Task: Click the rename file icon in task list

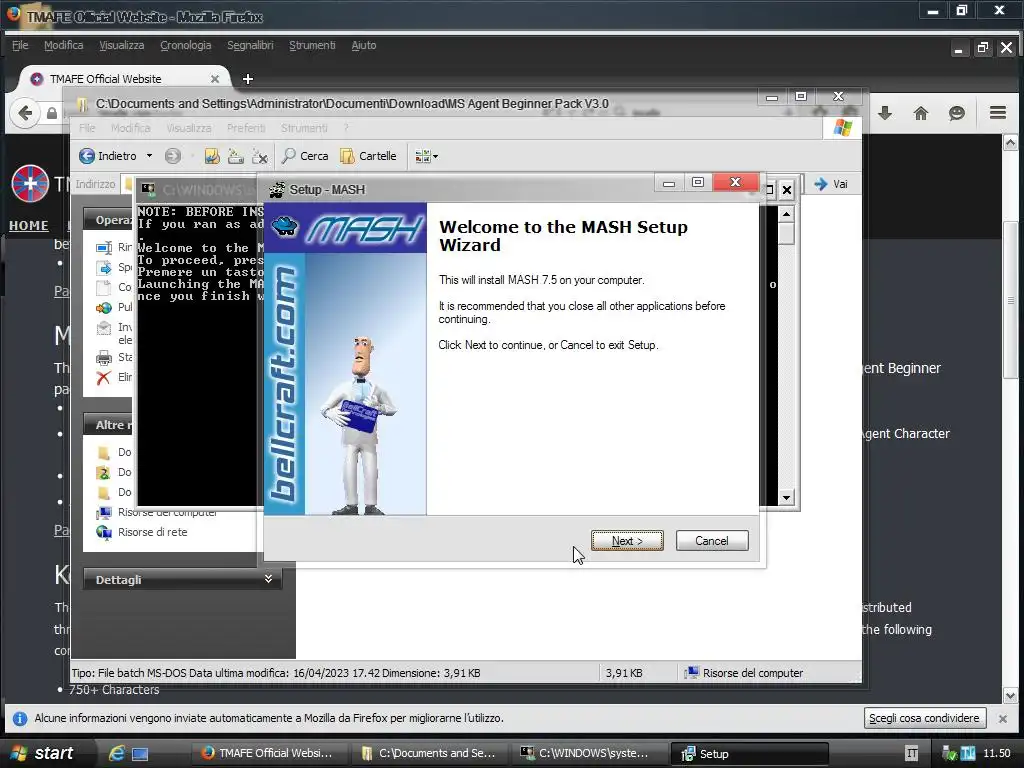Action: (x=104, y=248)
